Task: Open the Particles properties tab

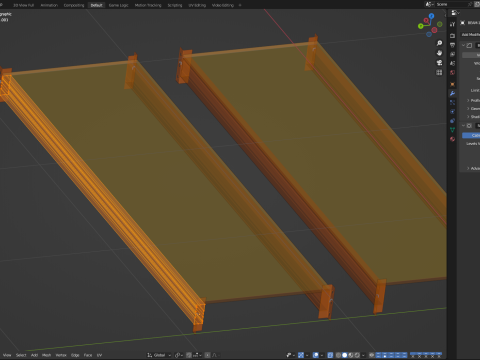Action: pyautogui.click(x=452, y=102)
